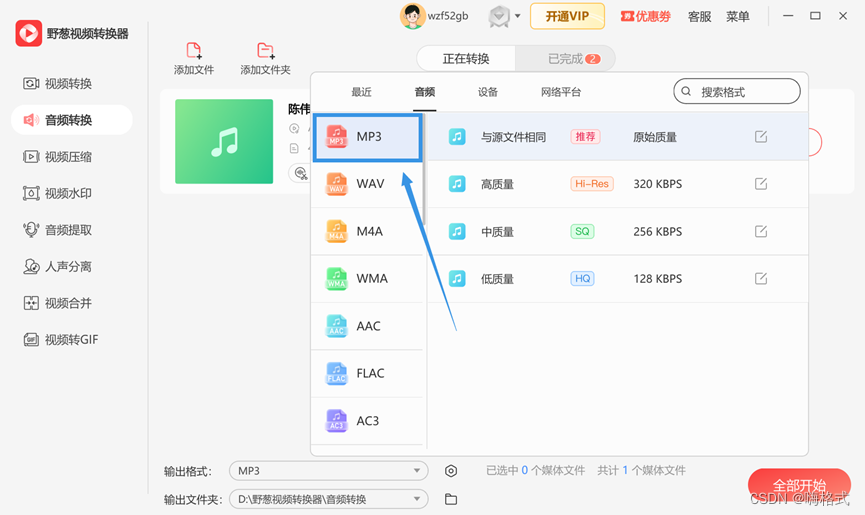The width and height of the screenshot is (865, 515).
Task: Edit the 高质量 320 KBPS preset
Action: tap(761, 184)
